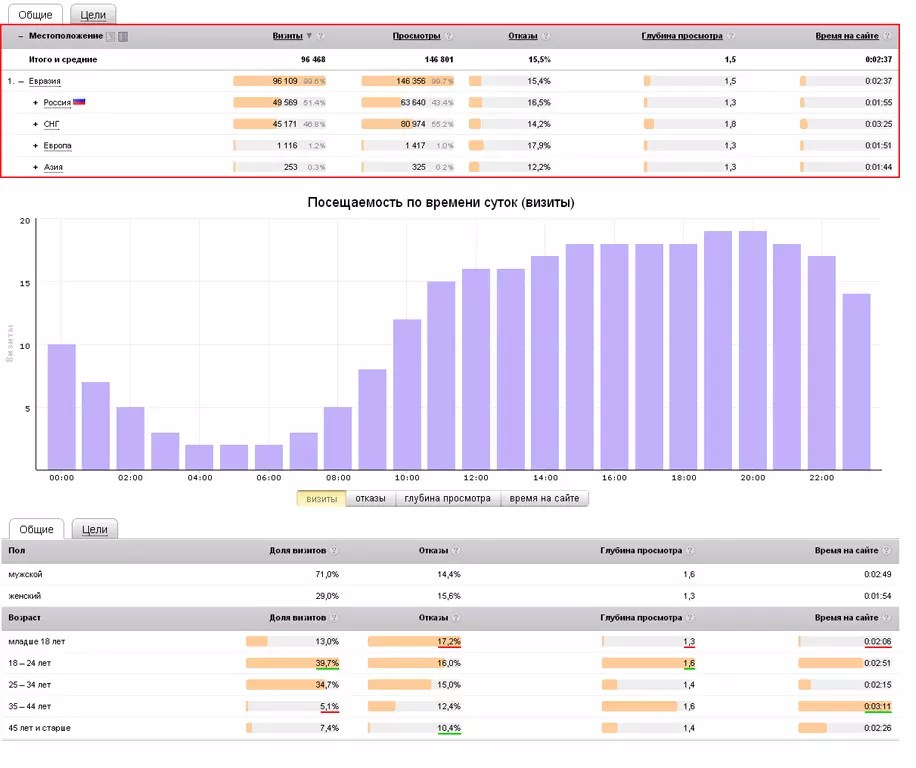Switch the chart to время на сайте metric
Screen dimensions: 916x768
544,498
